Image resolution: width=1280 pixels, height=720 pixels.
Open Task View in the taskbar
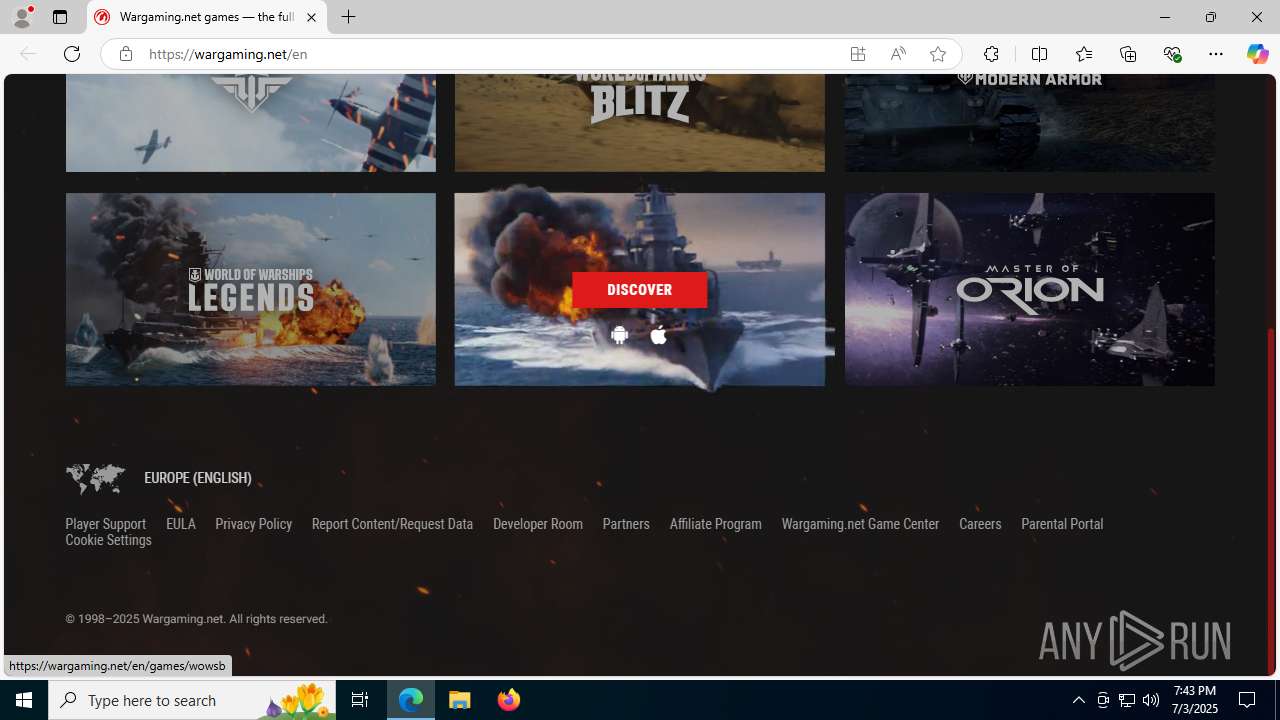[360, 700]
